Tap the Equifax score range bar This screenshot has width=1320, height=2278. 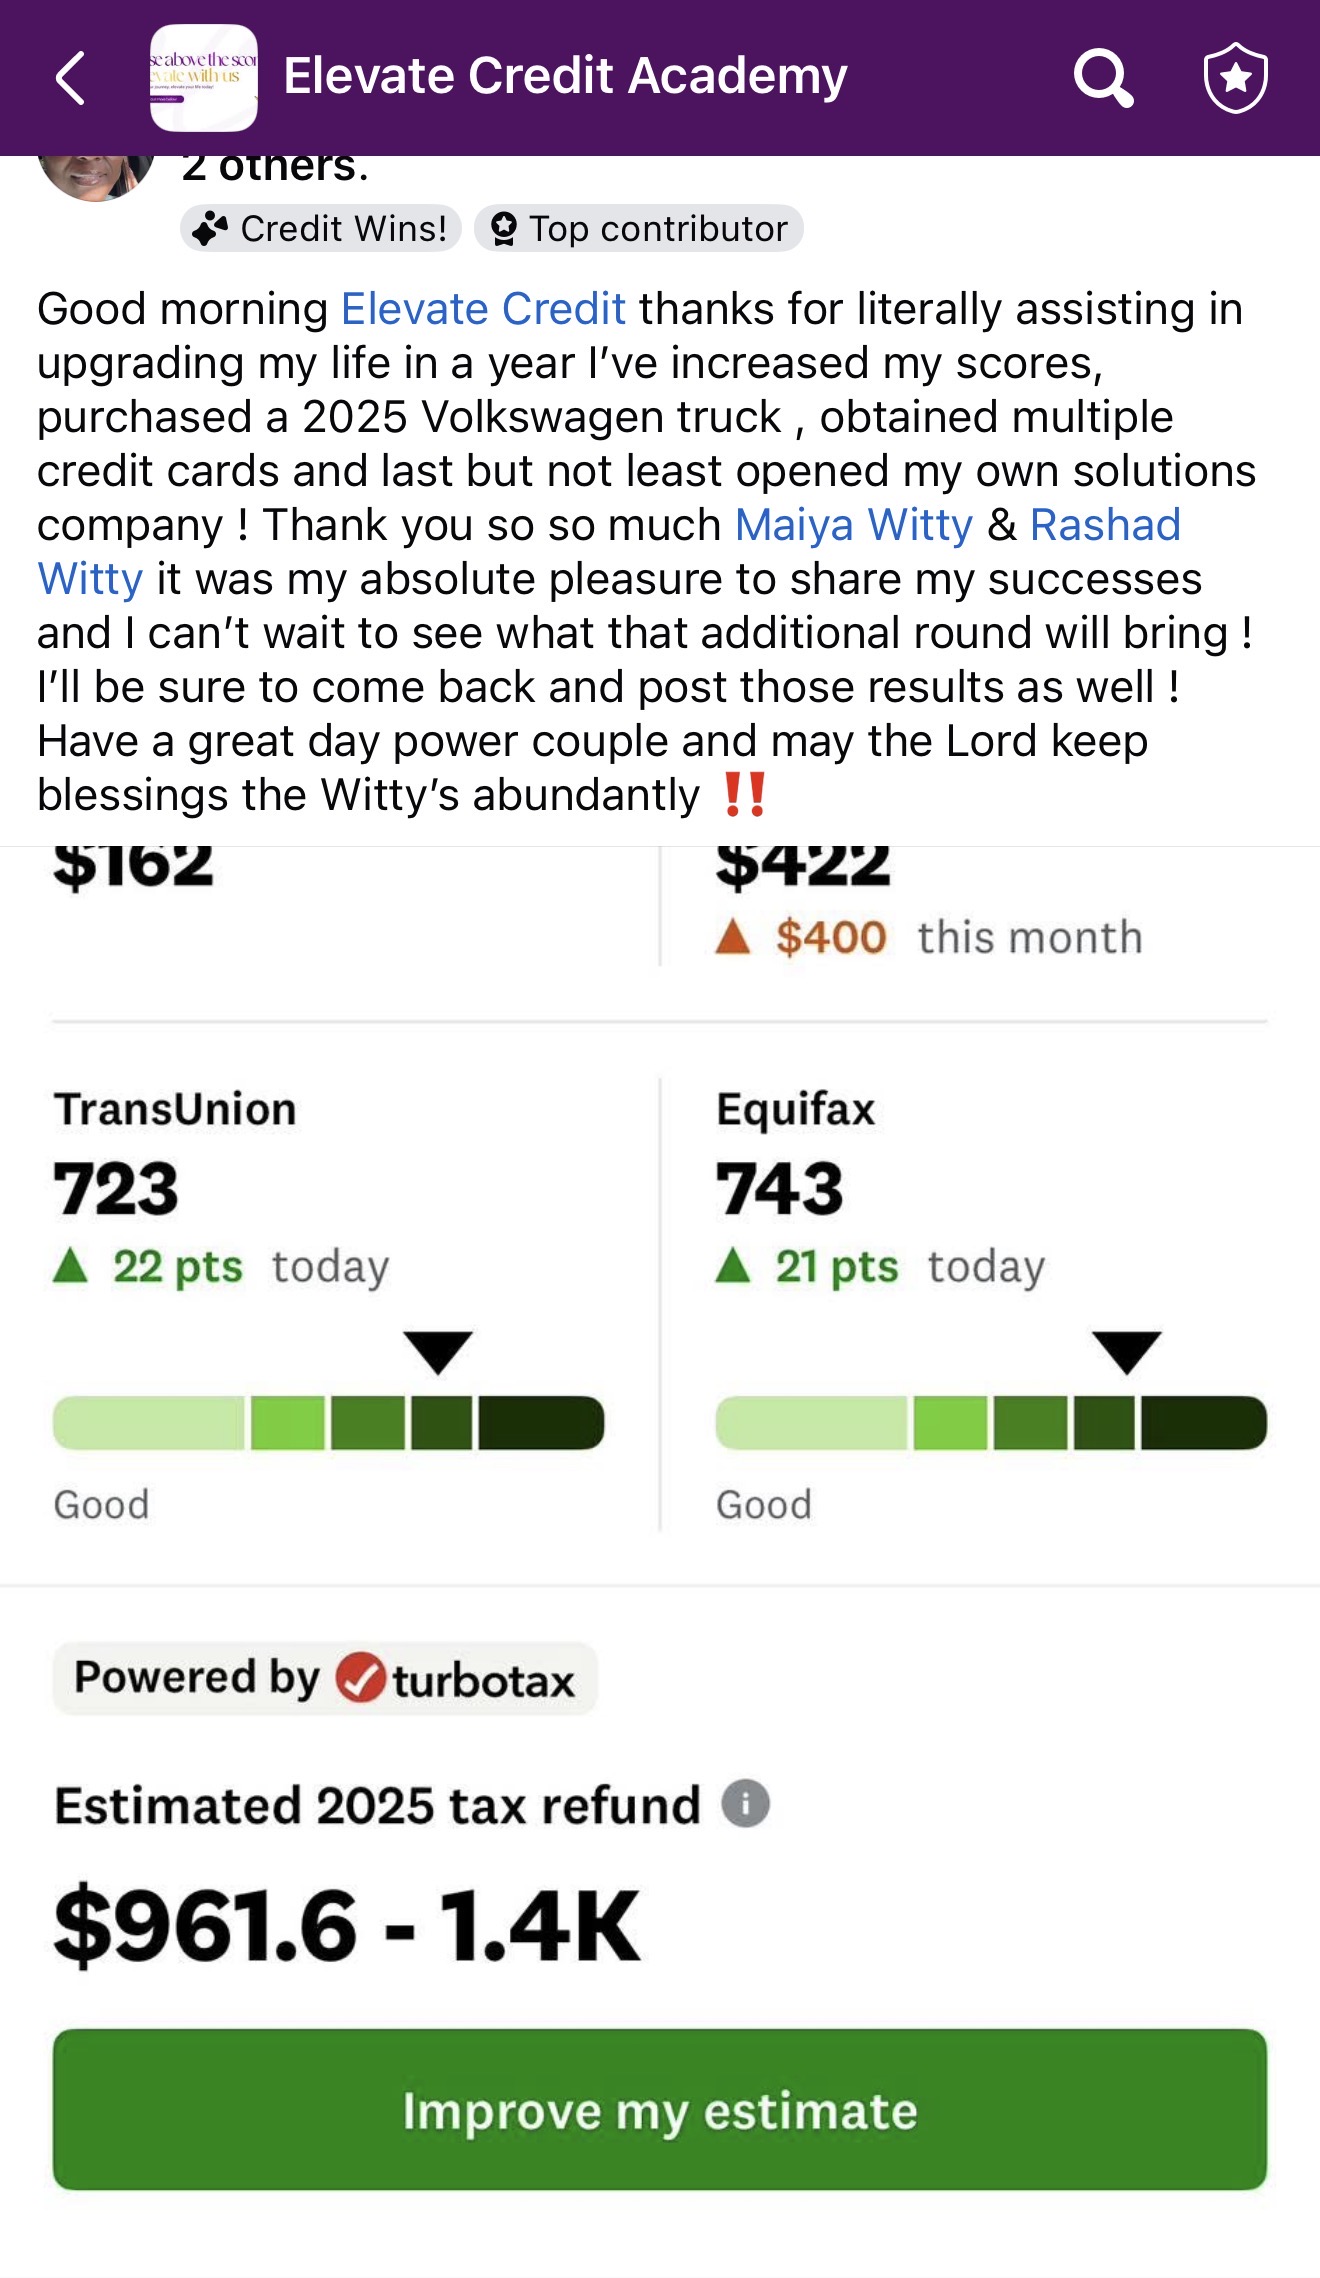click(x=990, y=1422)
